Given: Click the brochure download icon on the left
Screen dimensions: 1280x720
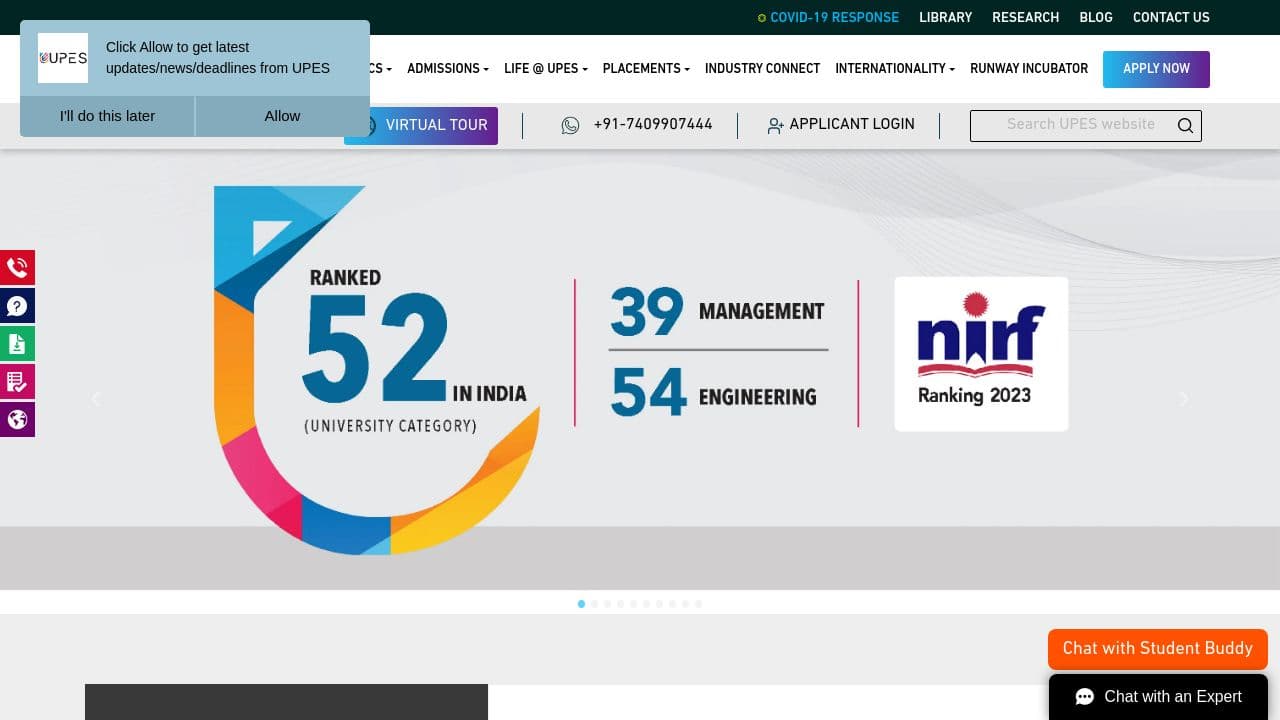Looking at the screenshot, I should pyautogui.click(x=17, y=343).
